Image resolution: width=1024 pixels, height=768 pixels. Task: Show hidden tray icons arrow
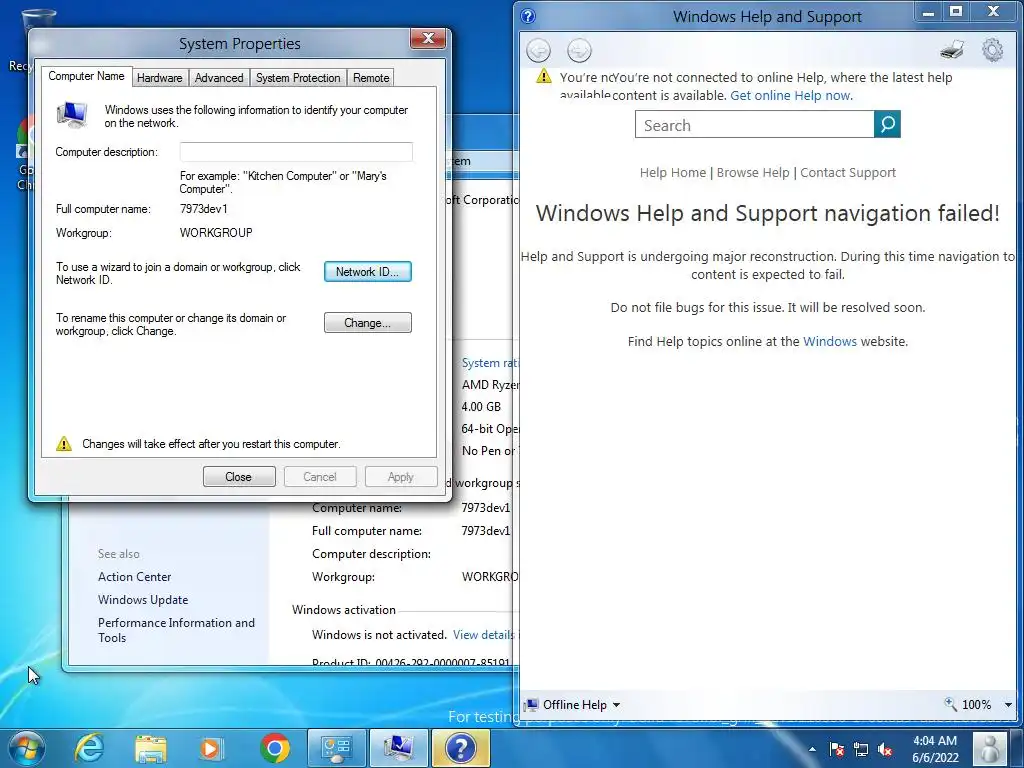(812, 749)
